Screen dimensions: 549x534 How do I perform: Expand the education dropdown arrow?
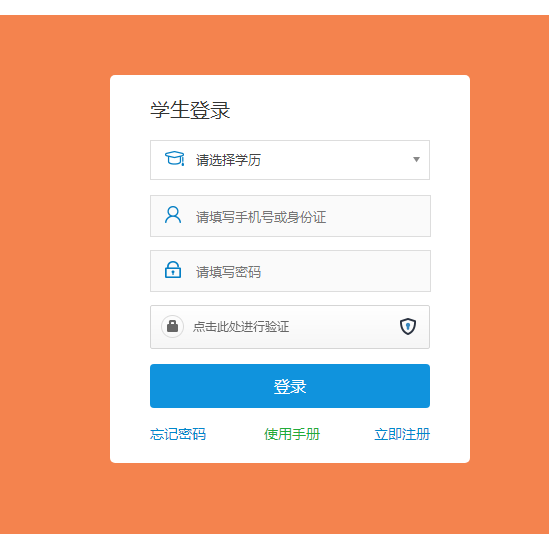416,160
